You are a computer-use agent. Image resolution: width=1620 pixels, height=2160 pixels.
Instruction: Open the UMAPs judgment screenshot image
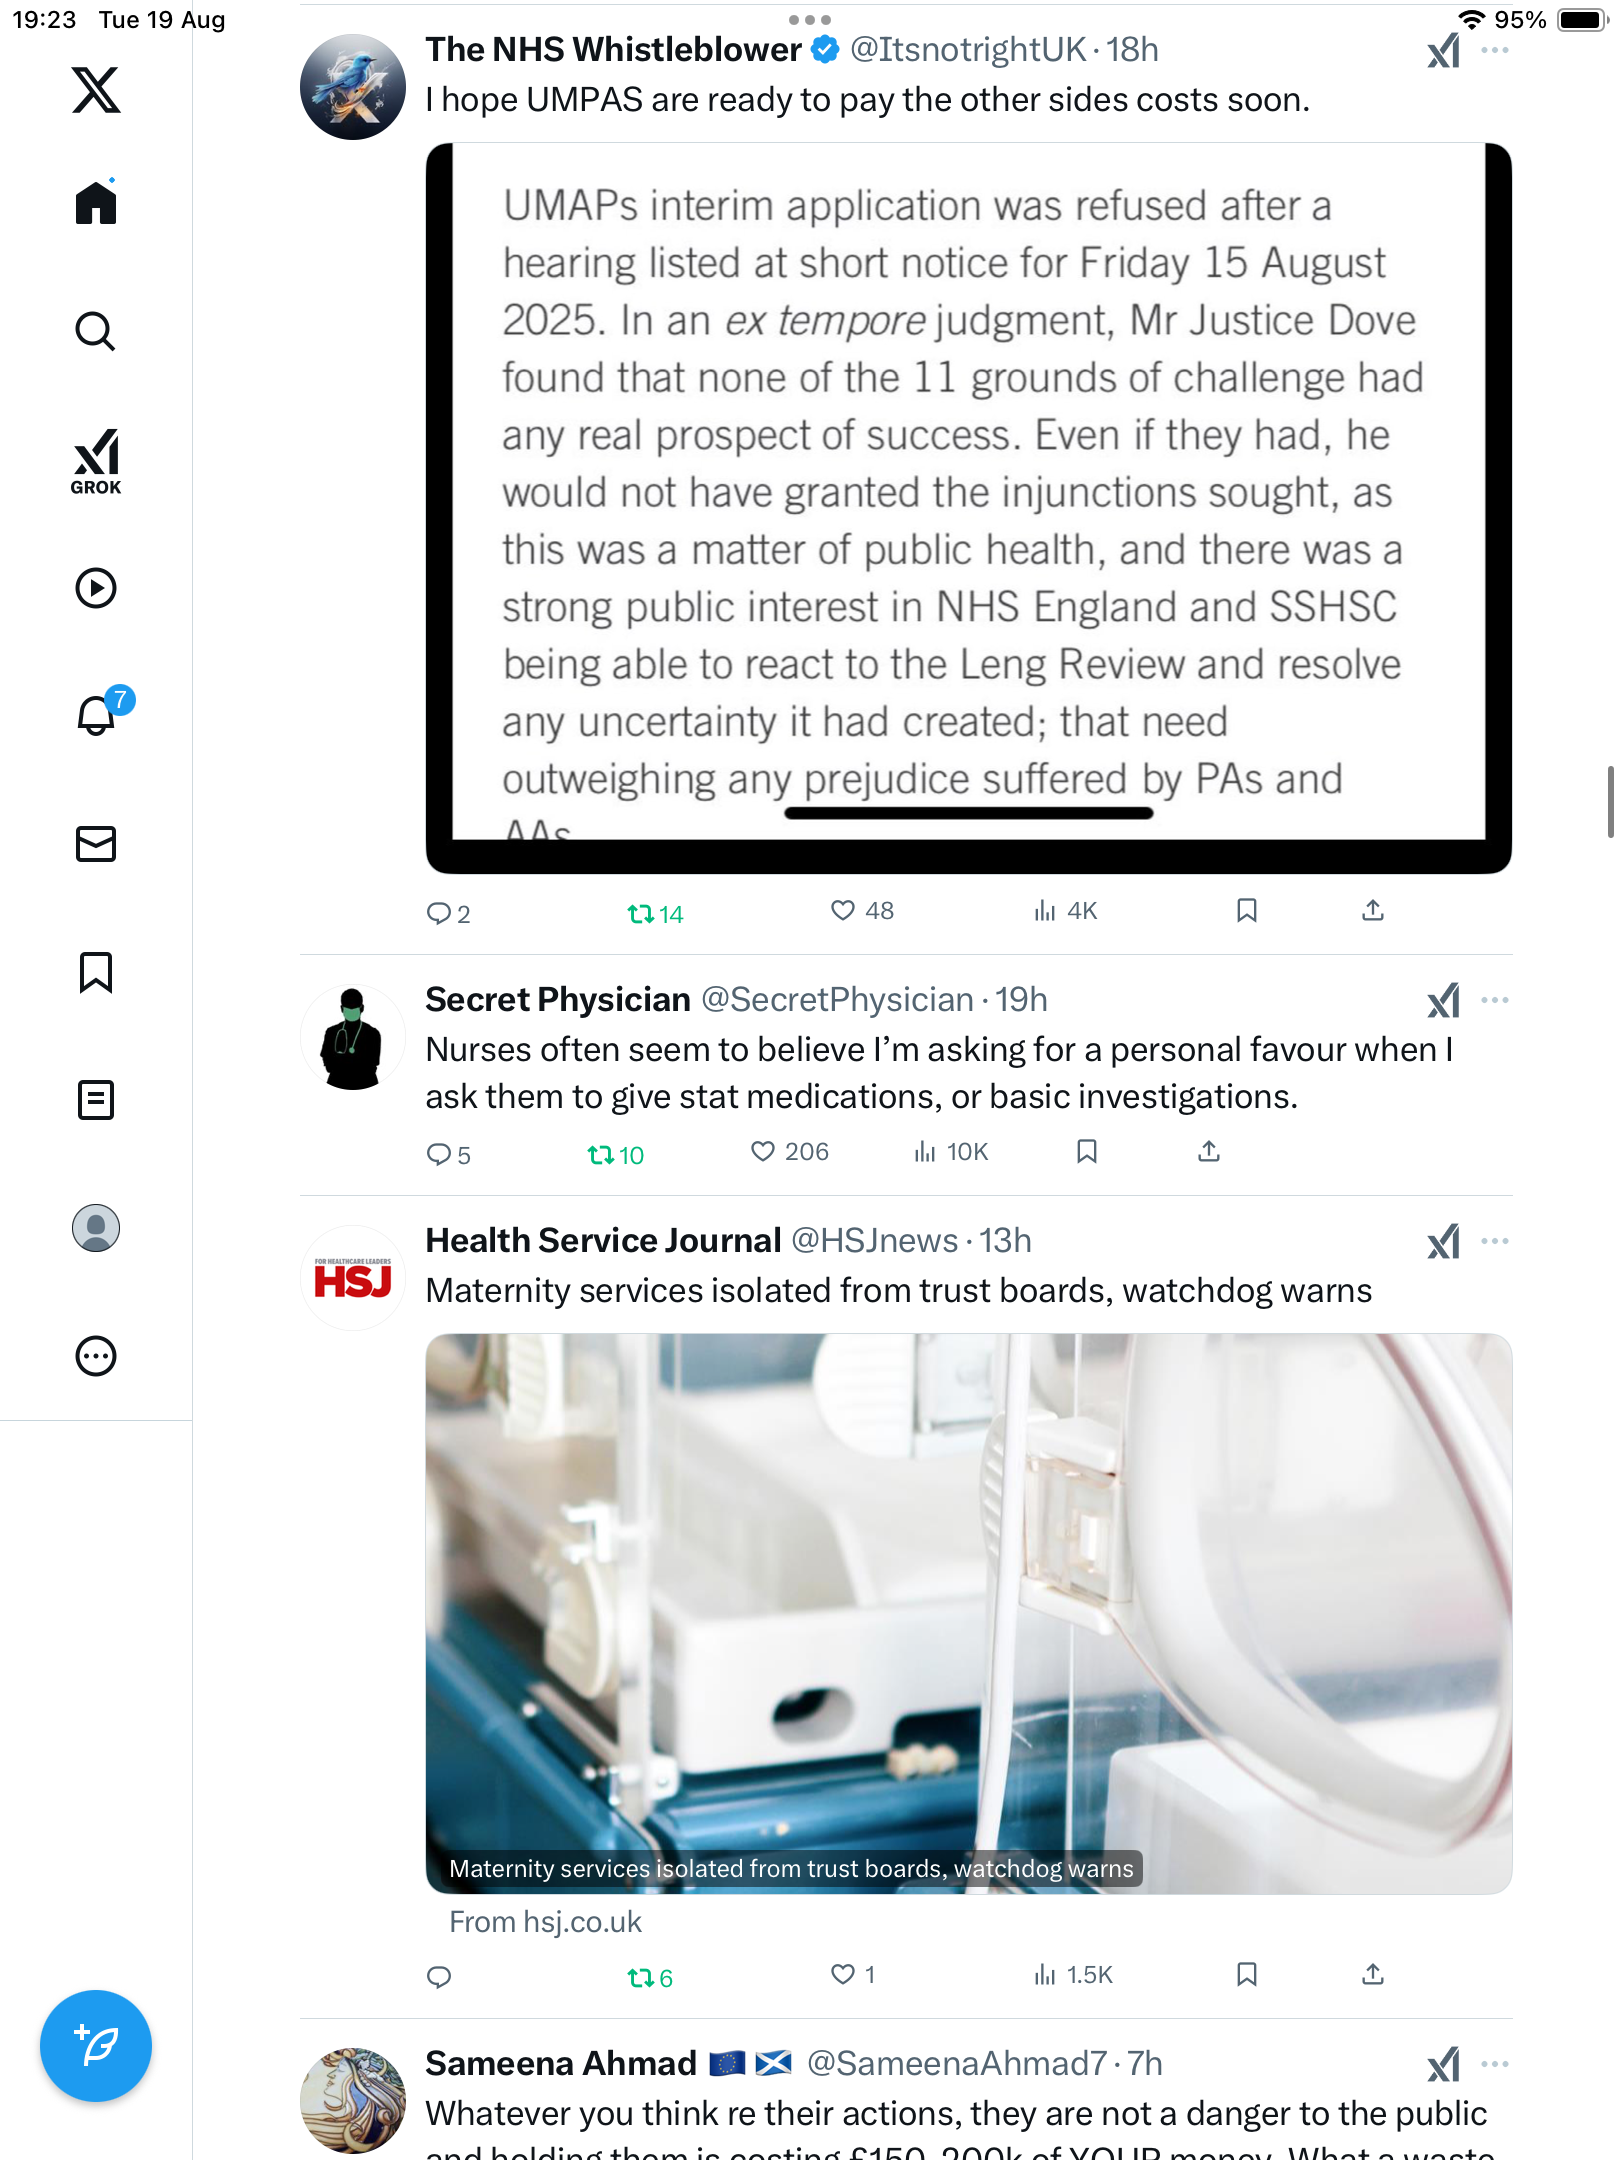pos(968,508)
